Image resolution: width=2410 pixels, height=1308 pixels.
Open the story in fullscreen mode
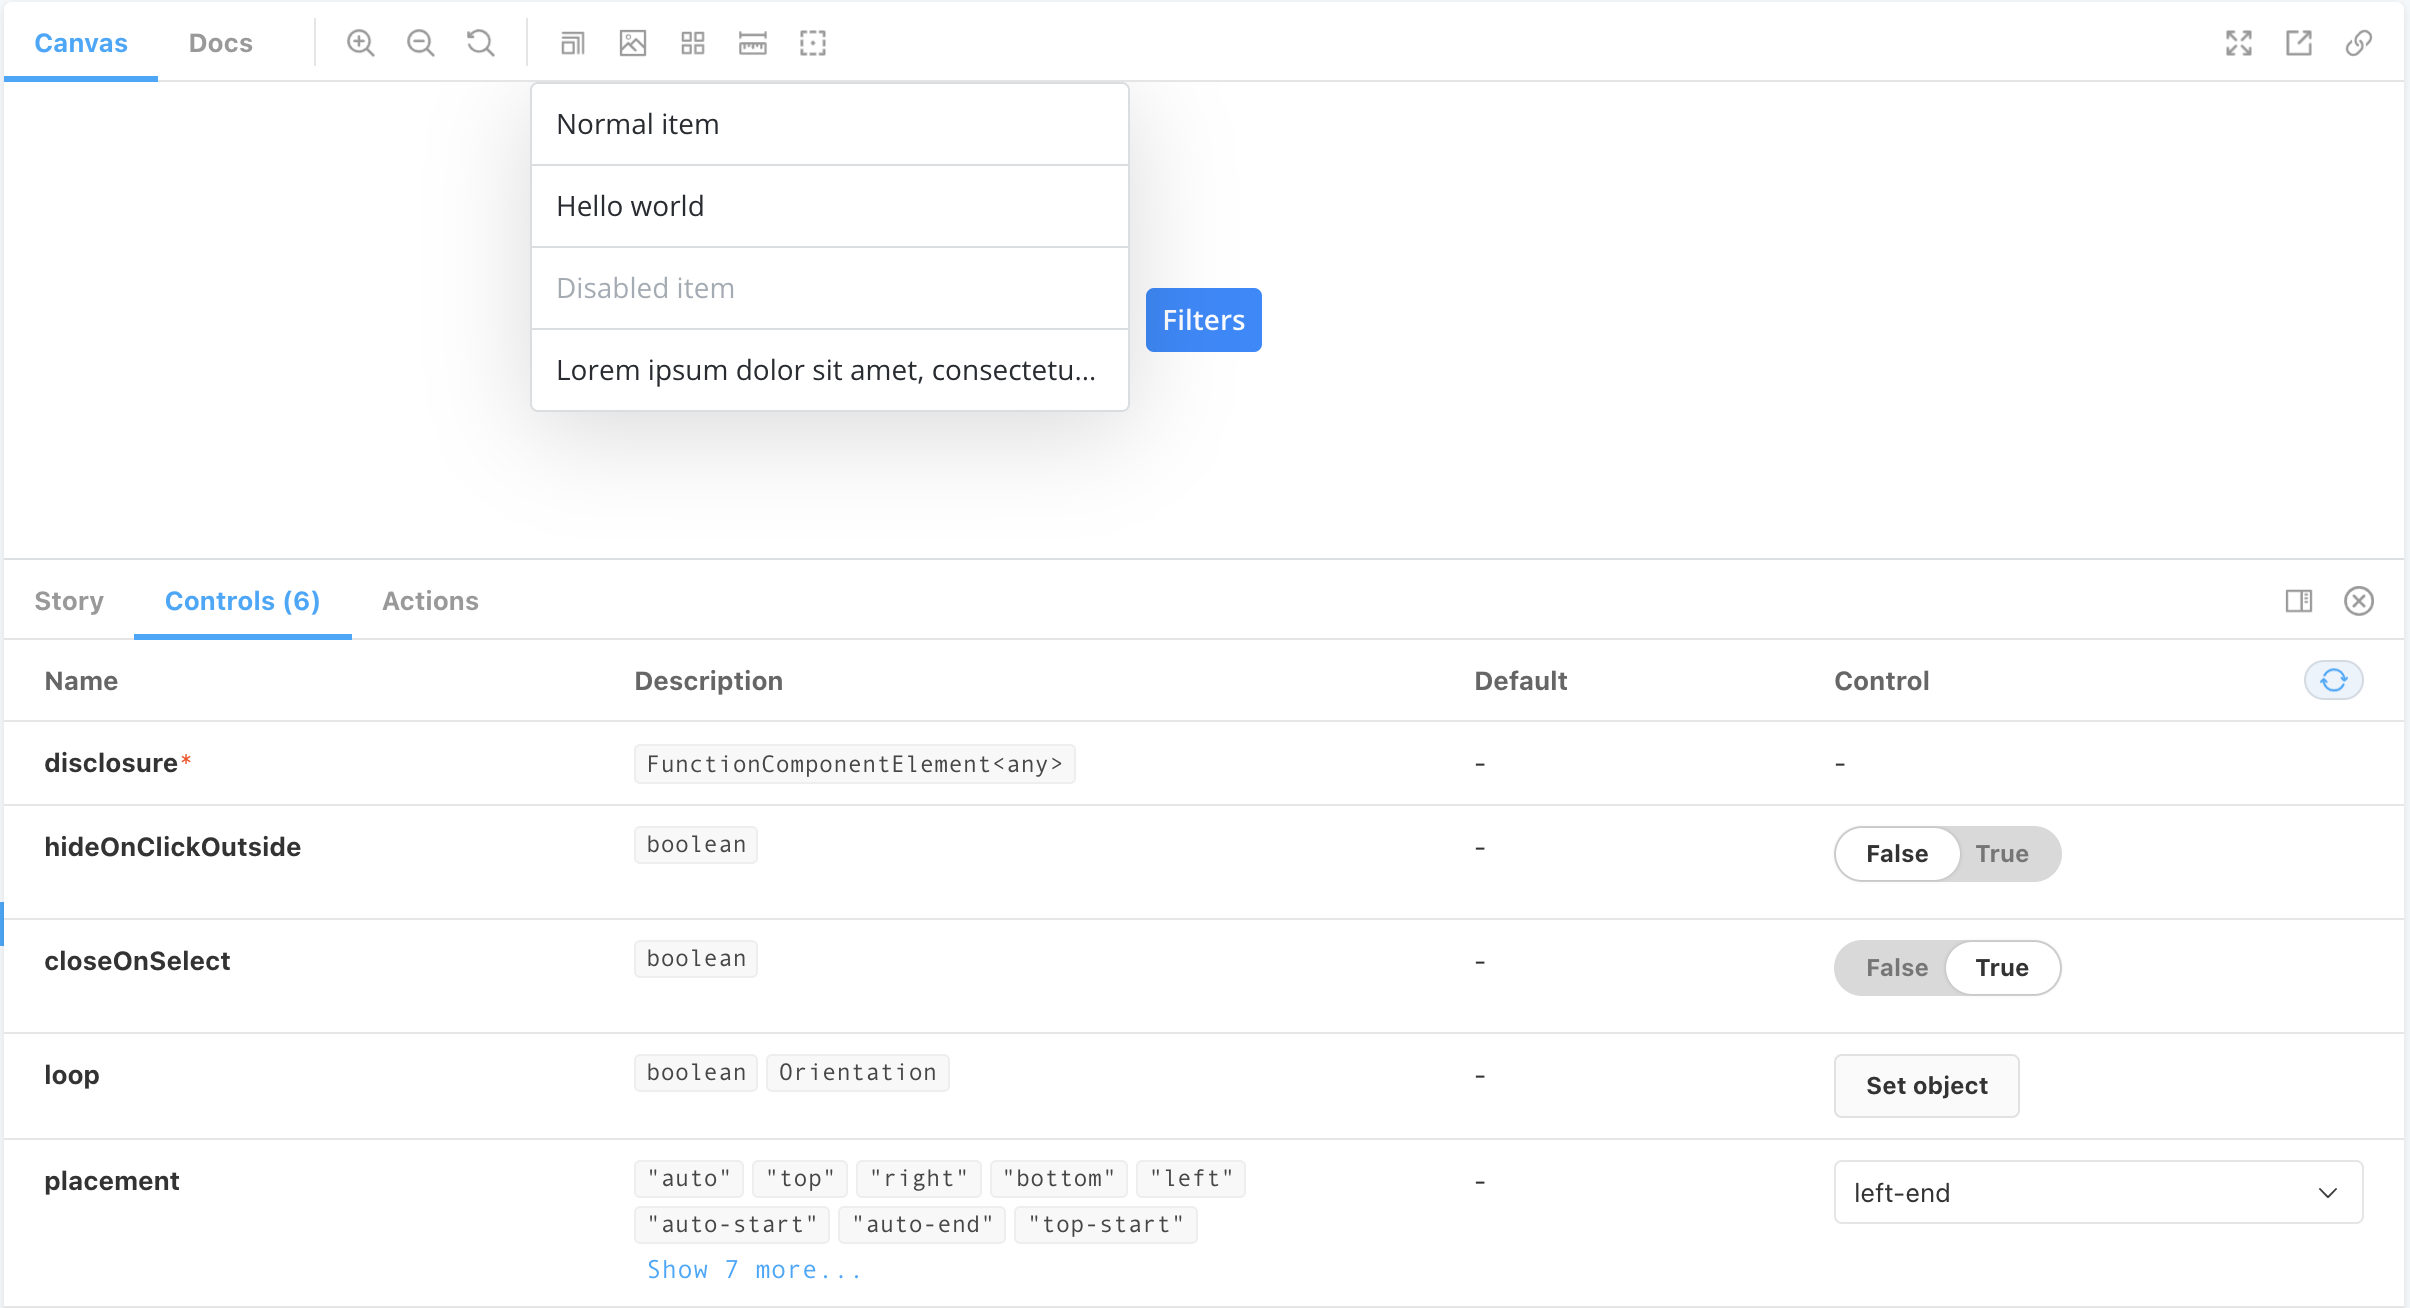[2240, 43]
